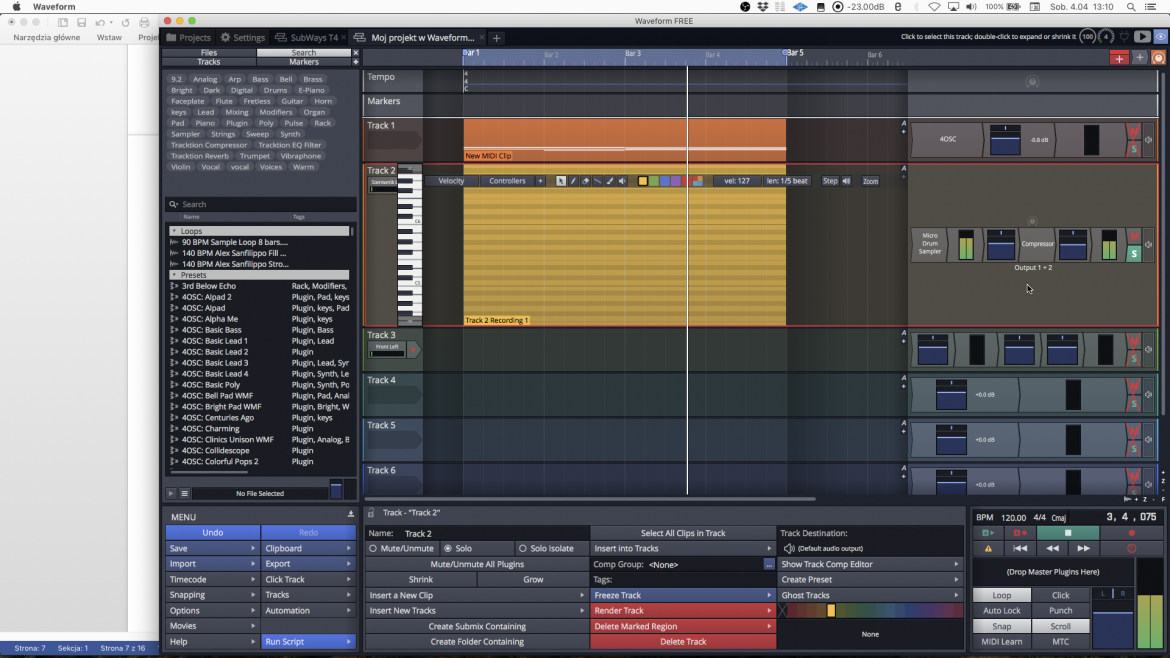Toggle the Click metronome button
Viewport: 1170px width, 658px height.
click(x=1060, y=595)
